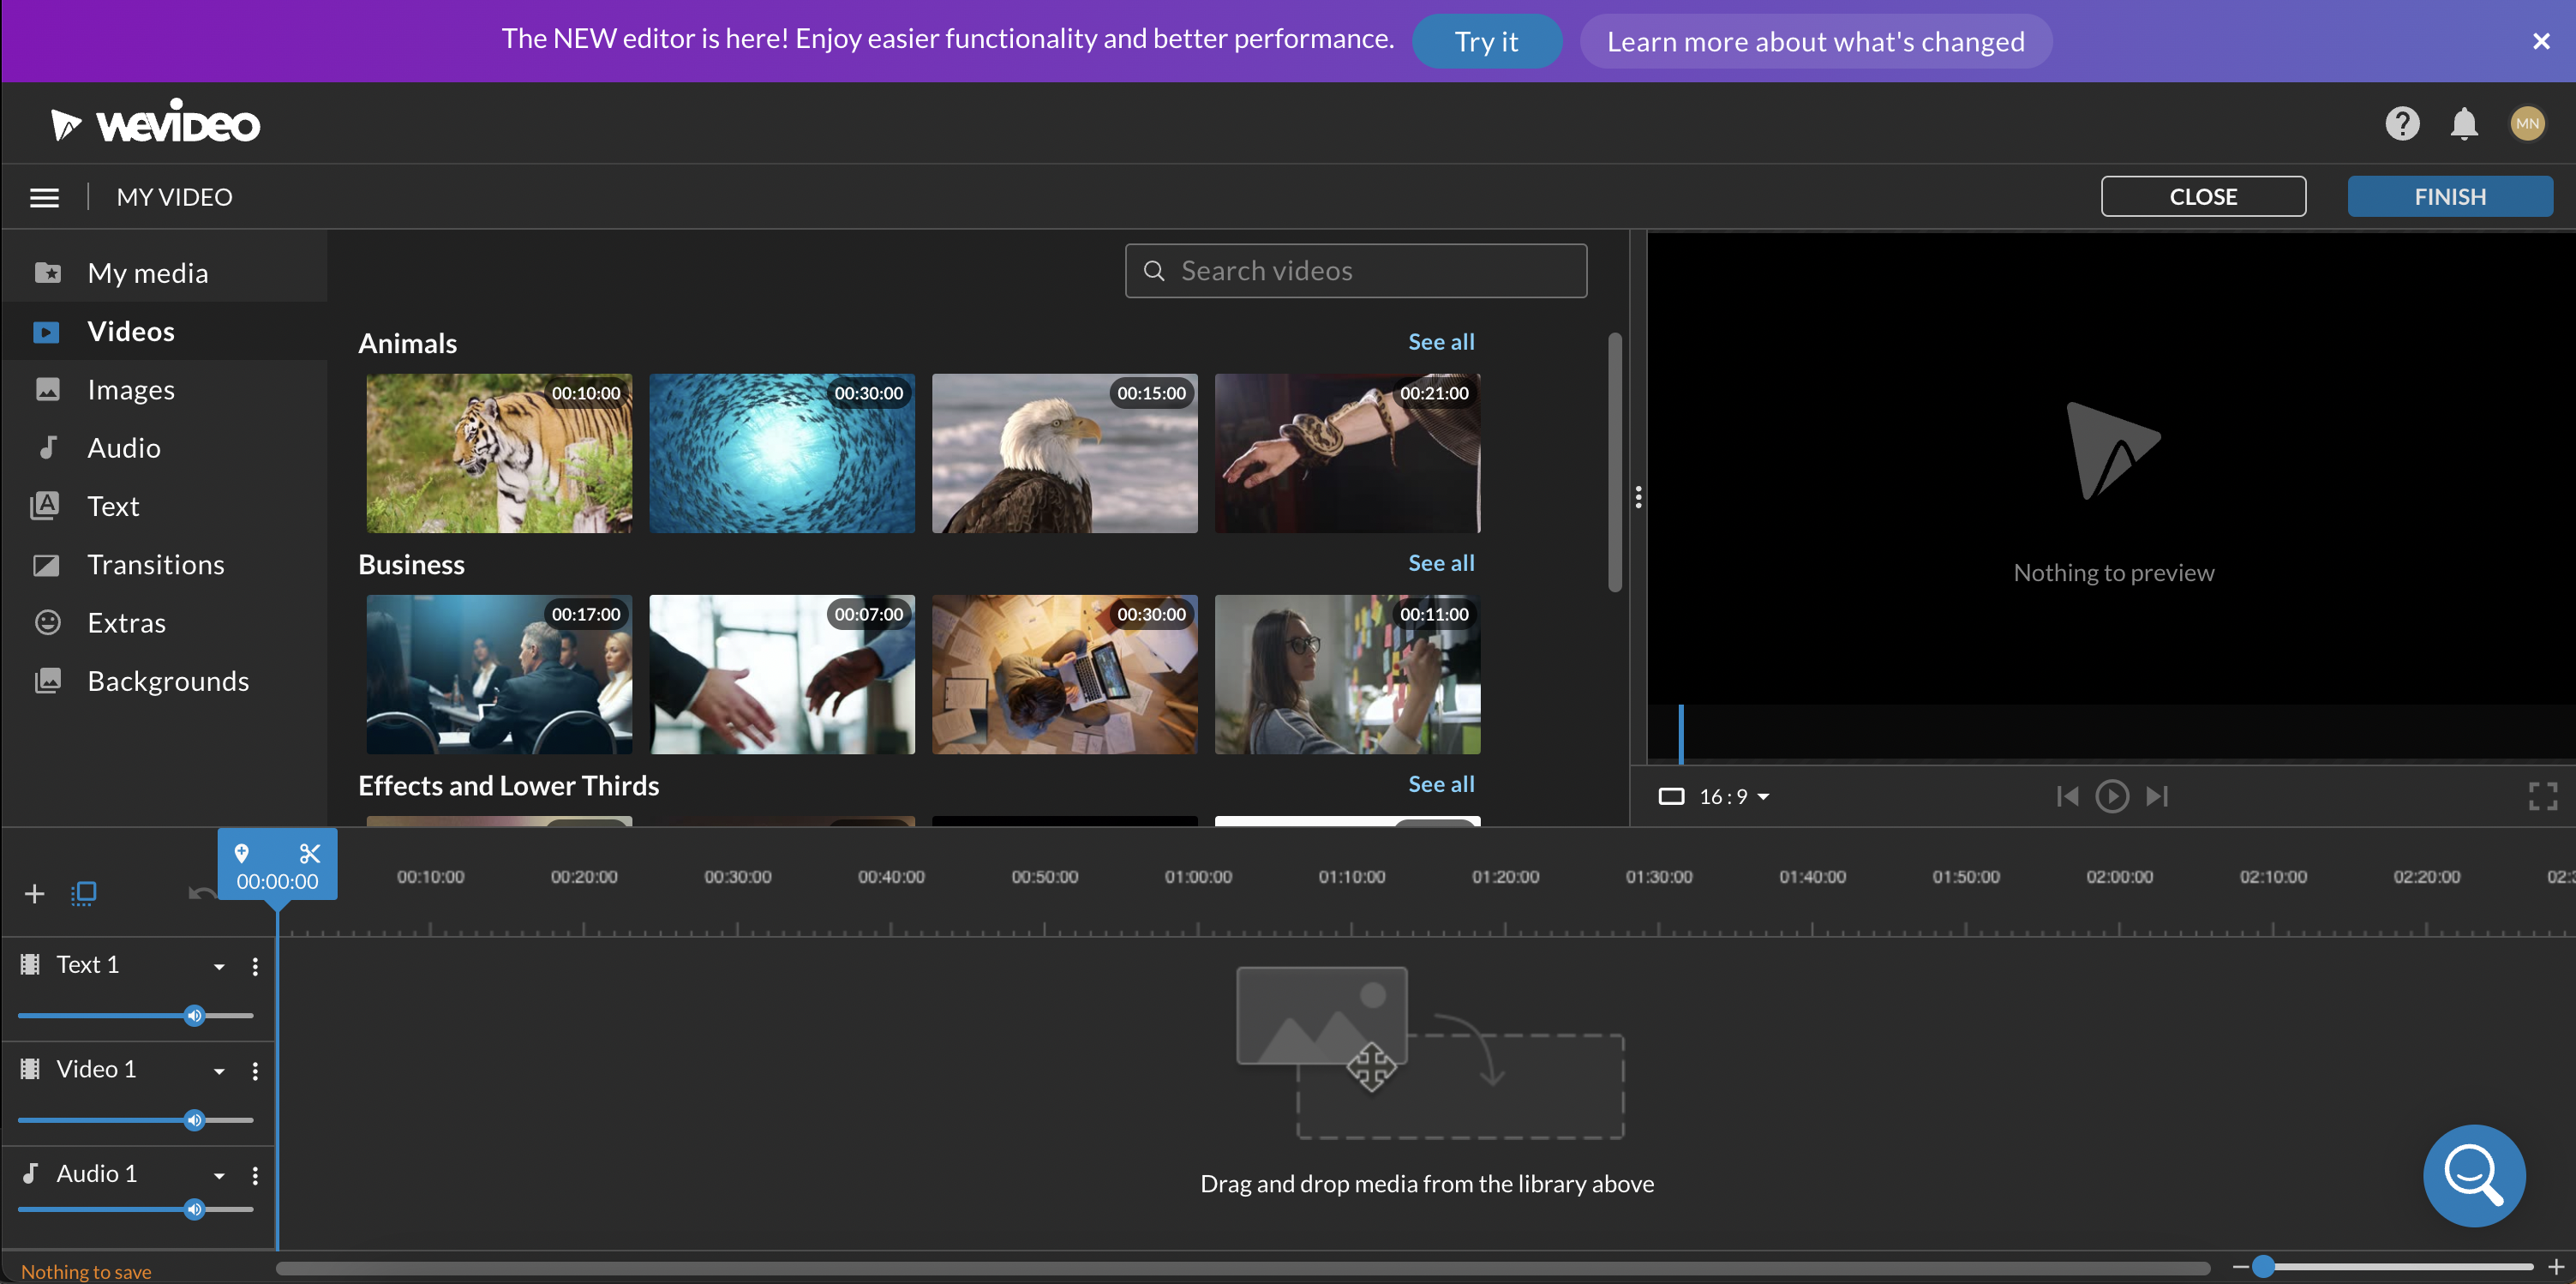Select the tiger video thumbnail
Image resolution: width=2576 pixels, height=1284 pixels.
coord(499,453)
